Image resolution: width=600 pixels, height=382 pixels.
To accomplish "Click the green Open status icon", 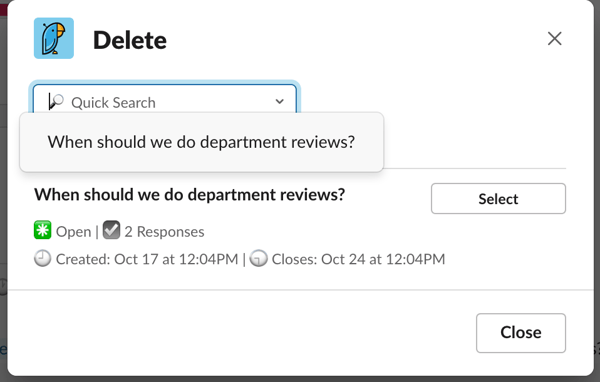I will (x=42, y=230).
